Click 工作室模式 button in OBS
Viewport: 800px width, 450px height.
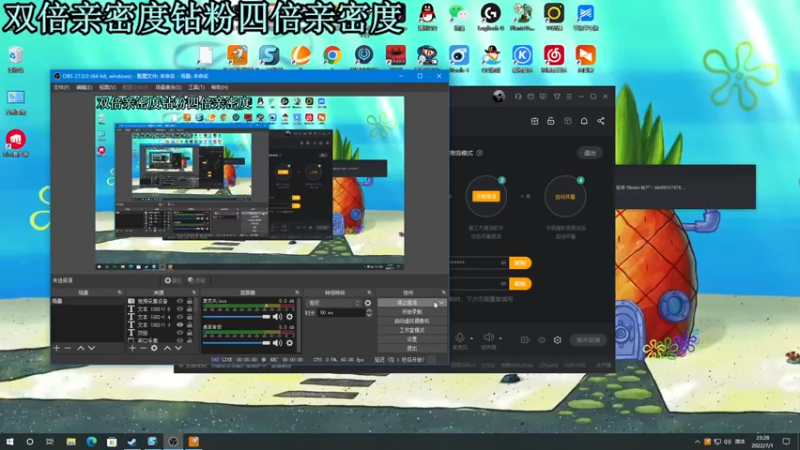pos(412,330)
